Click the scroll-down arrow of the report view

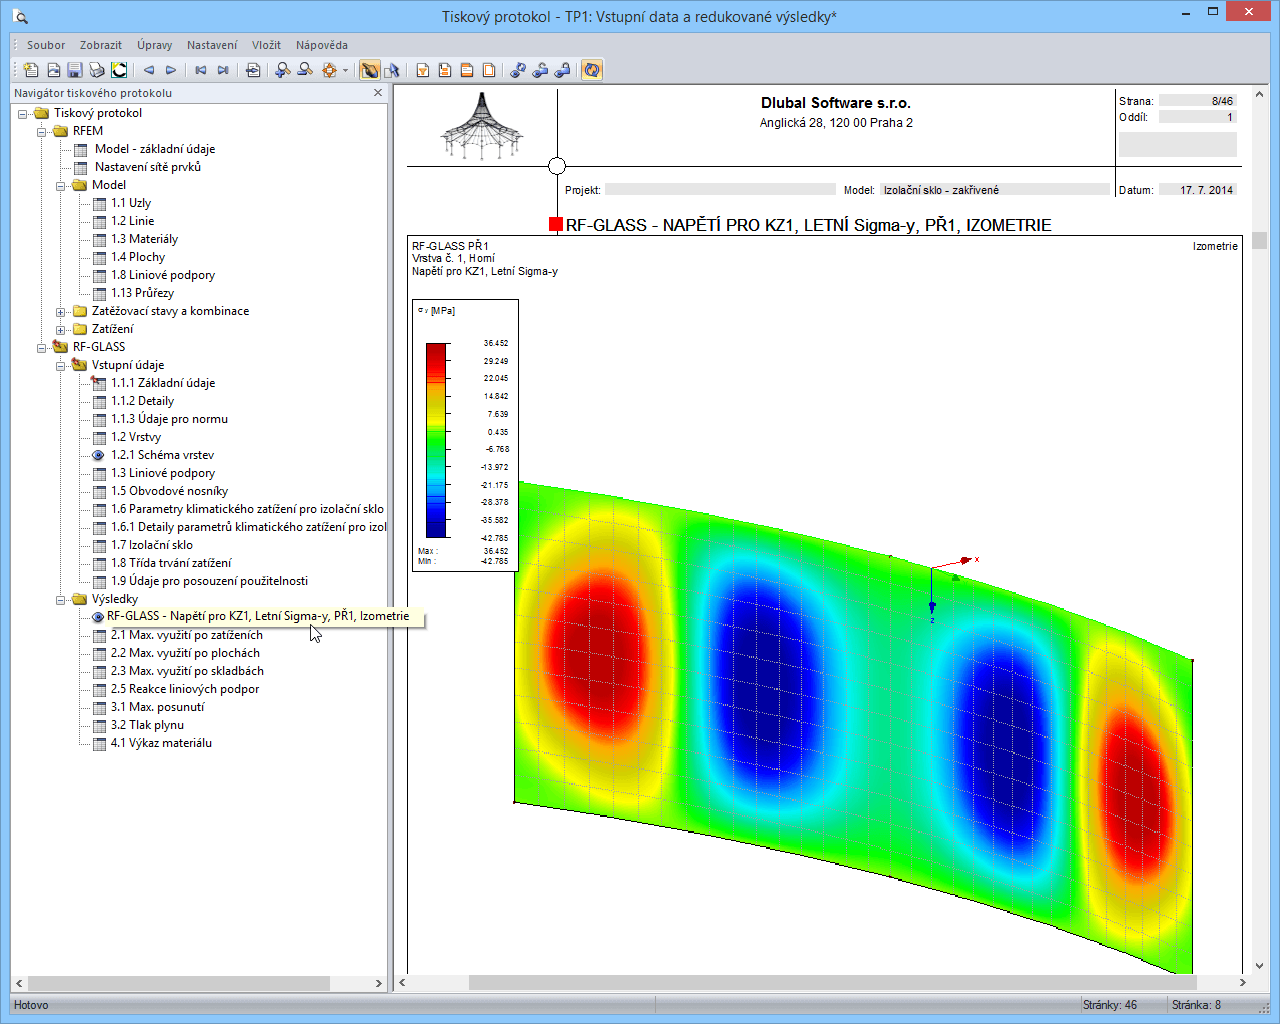1259,966
